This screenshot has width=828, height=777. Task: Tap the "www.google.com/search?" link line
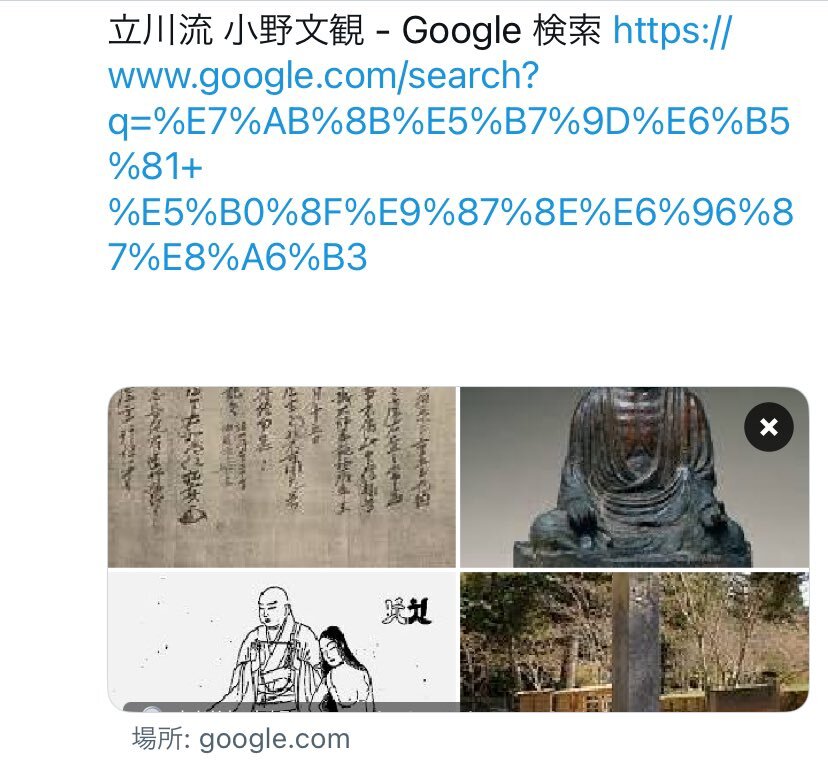323,76
